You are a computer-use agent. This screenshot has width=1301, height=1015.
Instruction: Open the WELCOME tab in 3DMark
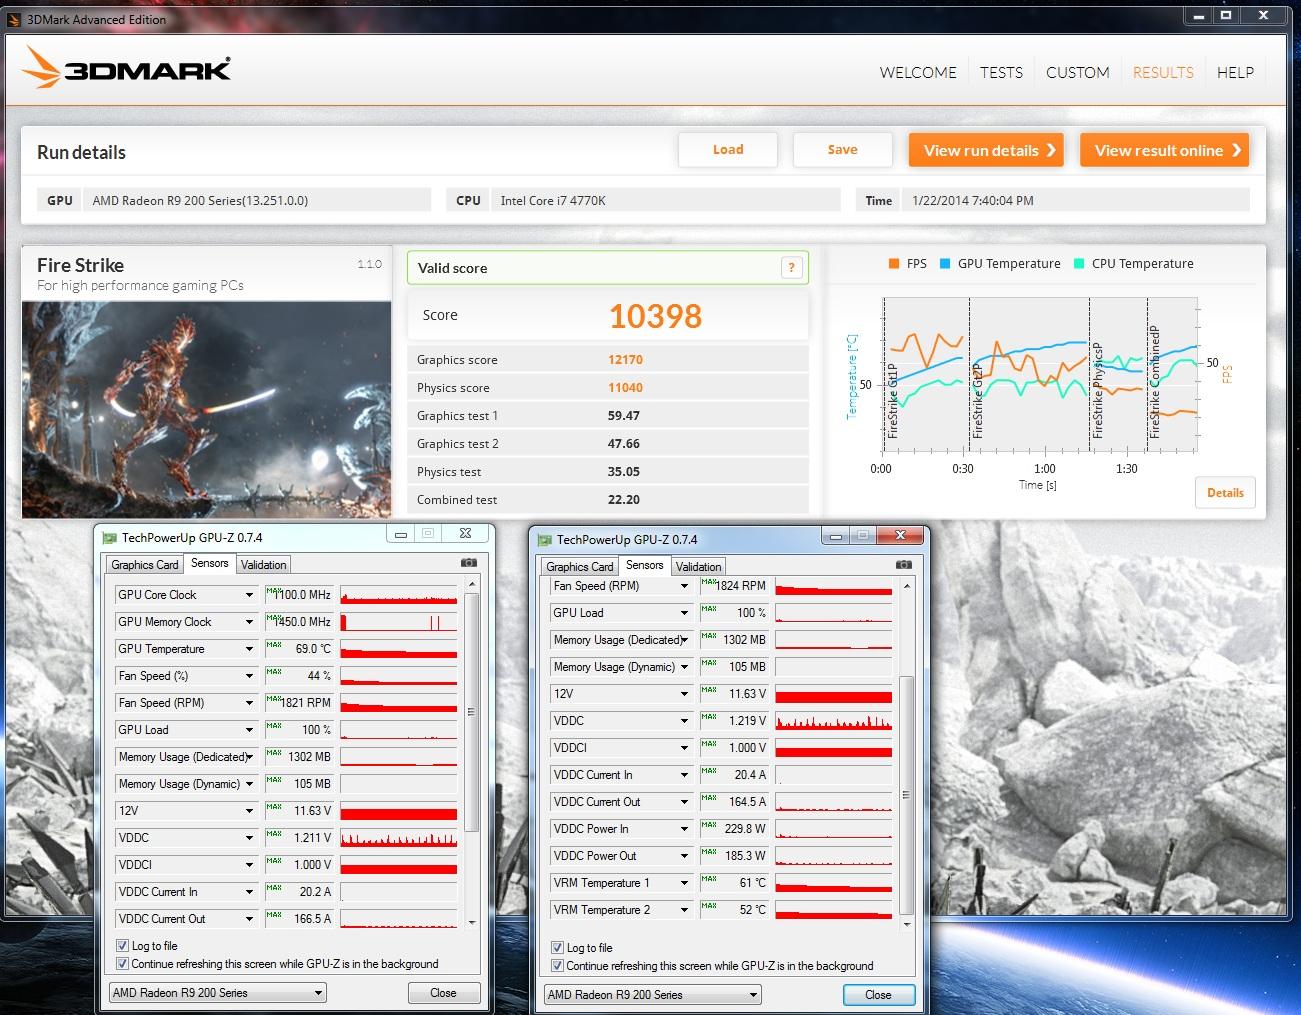(918, 72)
